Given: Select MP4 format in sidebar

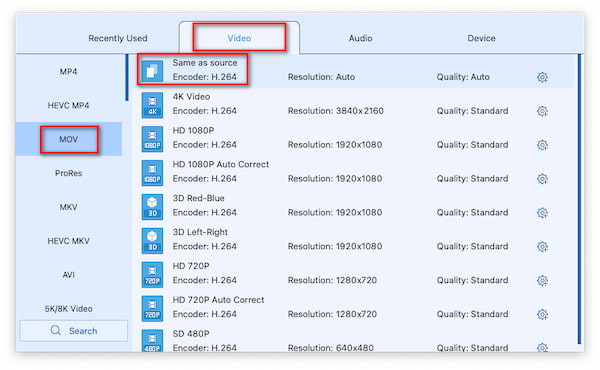Looking at the screenshot, I should point(68,72).
